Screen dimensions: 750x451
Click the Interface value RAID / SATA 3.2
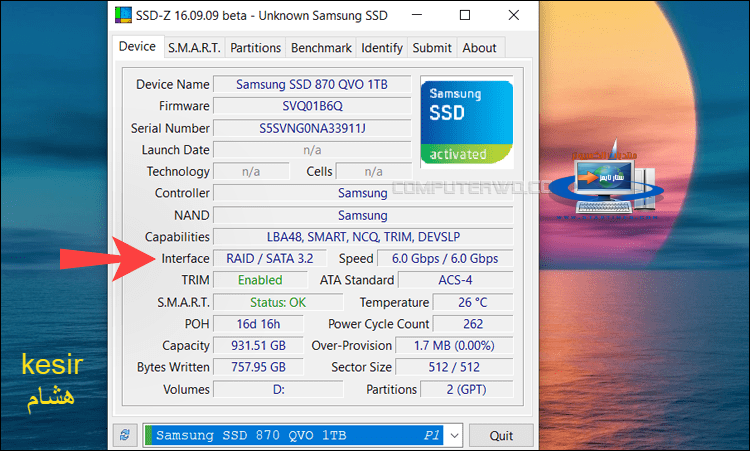tap(270, 258)
